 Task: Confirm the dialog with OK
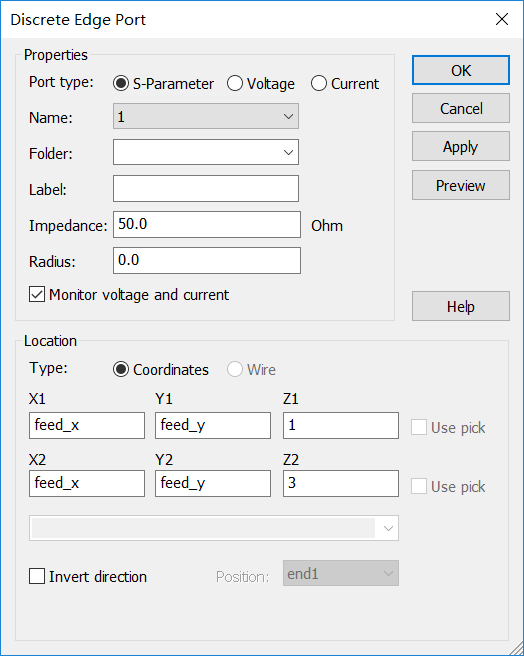(461, 70)
